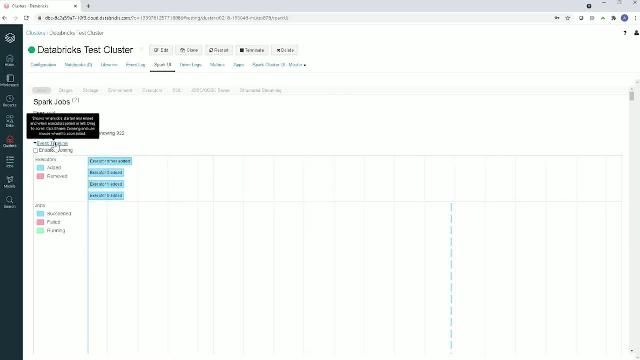The height and width of the screenshot is (360, 640).
Task: Open Recents in the sidebar
Action: pos(10,101)
